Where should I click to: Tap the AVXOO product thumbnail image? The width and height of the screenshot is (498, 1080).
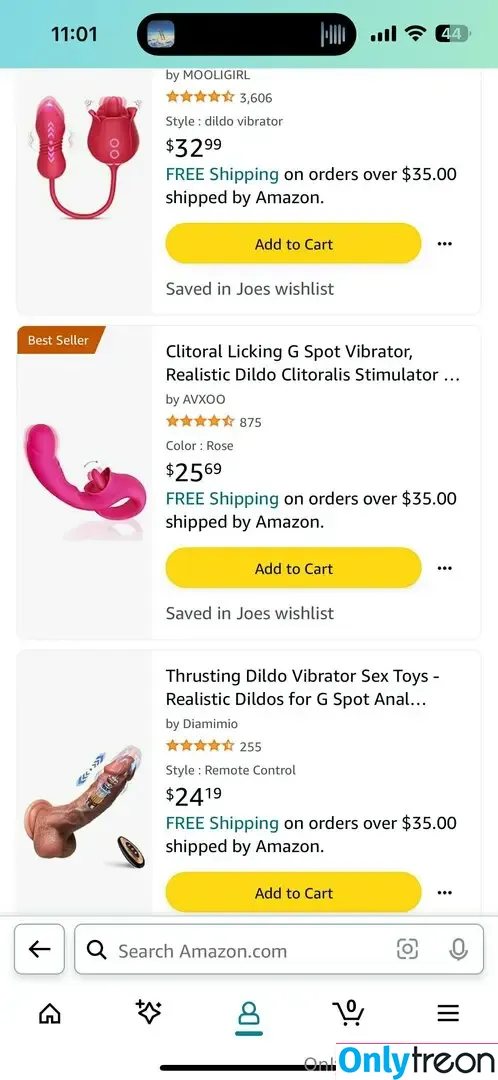(84, 481)
